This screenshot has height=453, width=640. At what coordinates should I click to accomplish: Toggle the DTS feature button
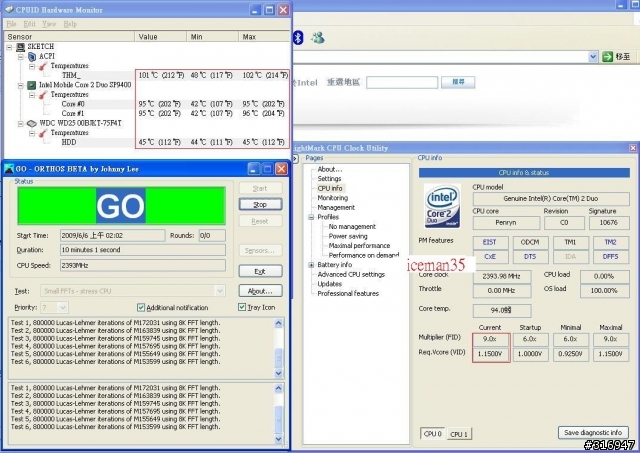[x=530, y=257]
